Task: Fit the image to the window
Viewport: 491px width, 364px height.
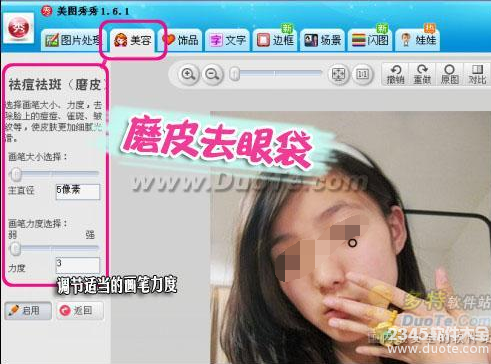Action: [338, 74]
